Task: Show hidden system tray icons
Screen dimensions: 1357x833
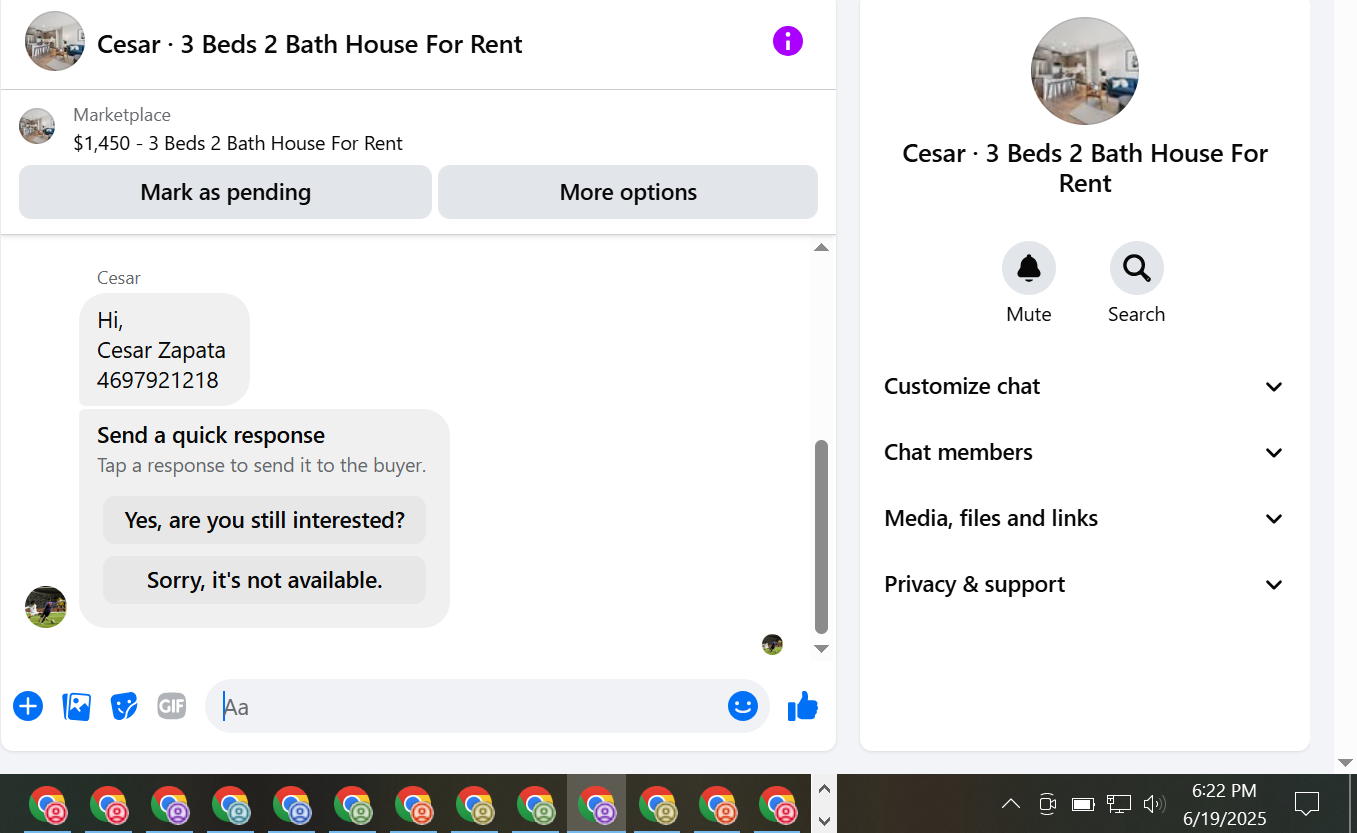Action: pyautogui.click(x=1011, y=803)
